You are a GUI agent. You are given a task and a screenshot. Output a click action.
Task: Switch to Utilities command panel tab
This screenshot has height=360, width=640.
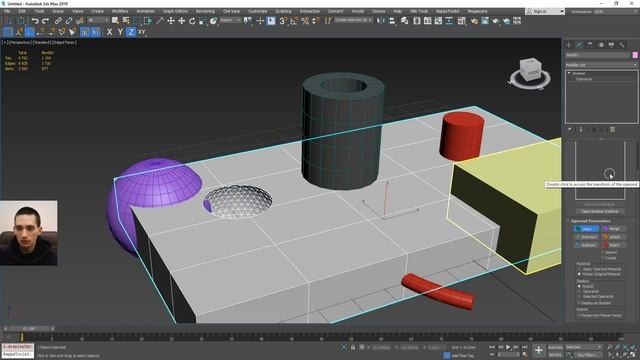[x=622, y=45]
